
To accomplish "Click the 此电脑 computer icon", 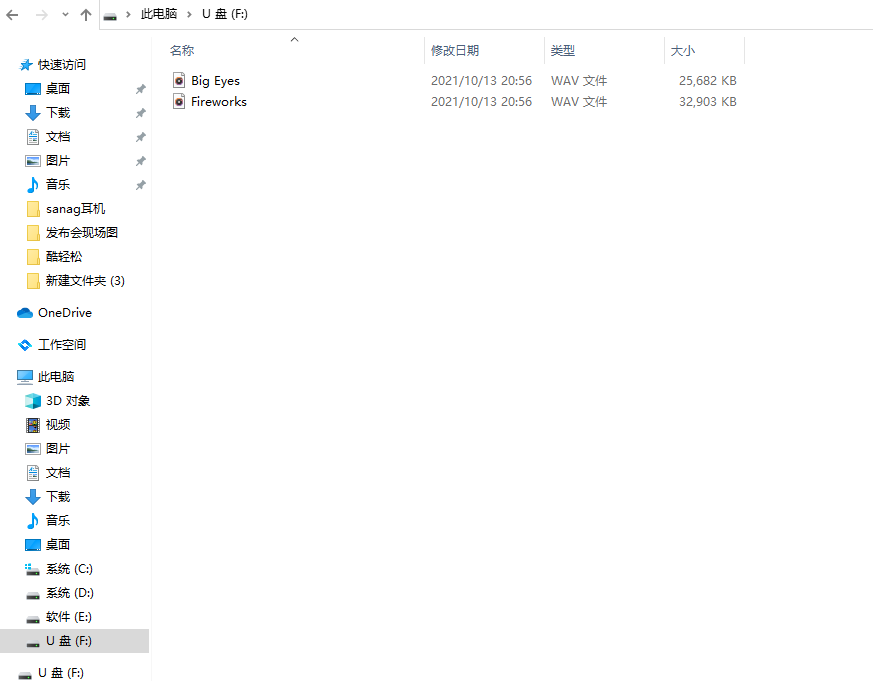I will pos(25,378).
